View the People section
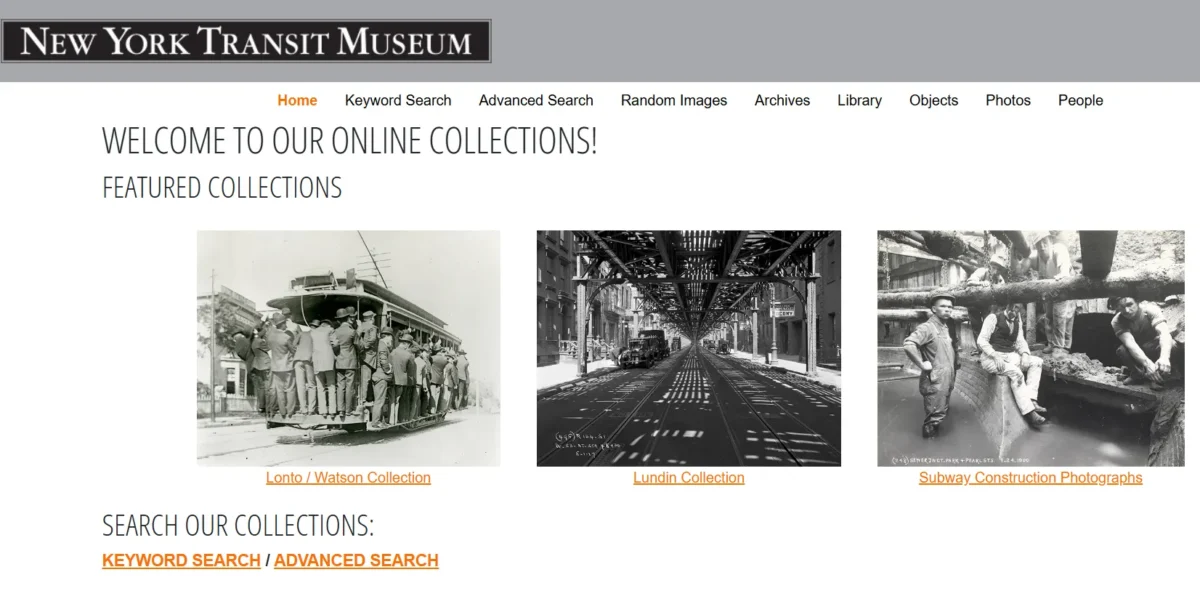This screenshot has width=1200, height=604. tap(1080, 100)
